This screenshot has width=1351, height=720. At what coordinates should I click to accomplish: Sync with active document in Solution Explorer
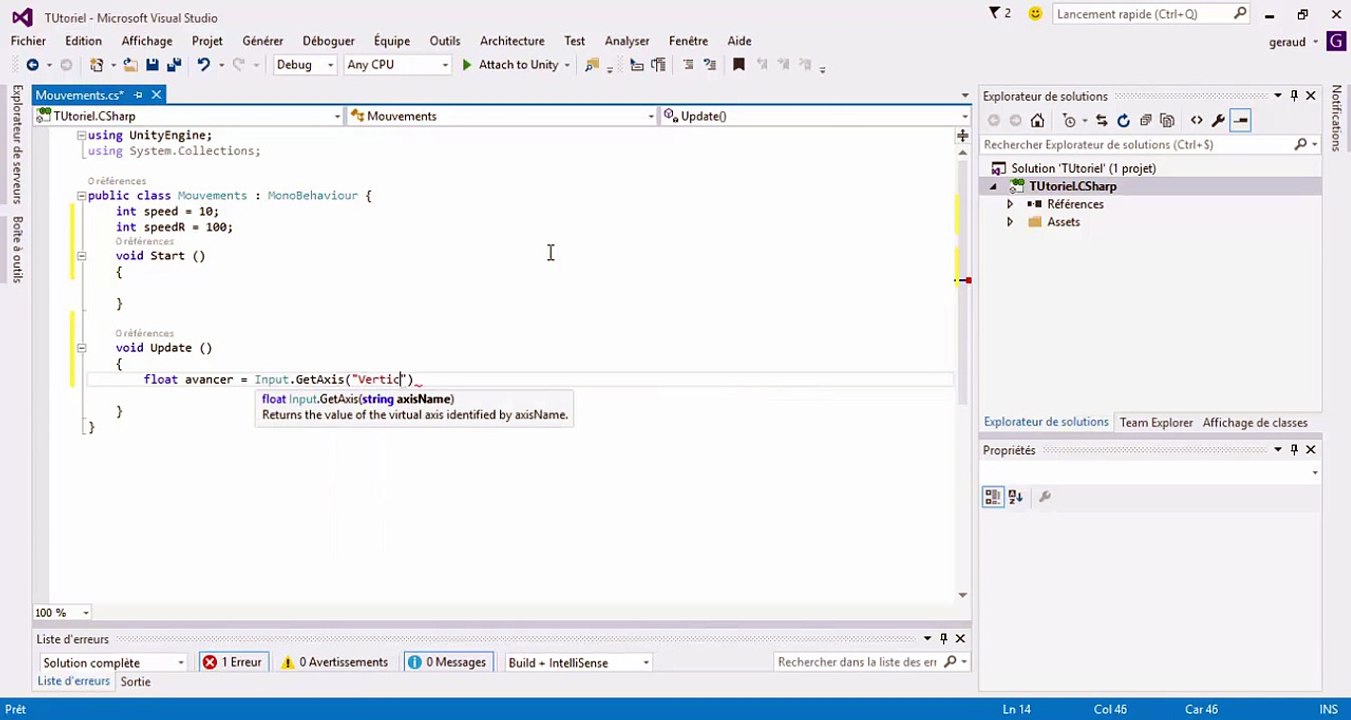(1101, 121)
